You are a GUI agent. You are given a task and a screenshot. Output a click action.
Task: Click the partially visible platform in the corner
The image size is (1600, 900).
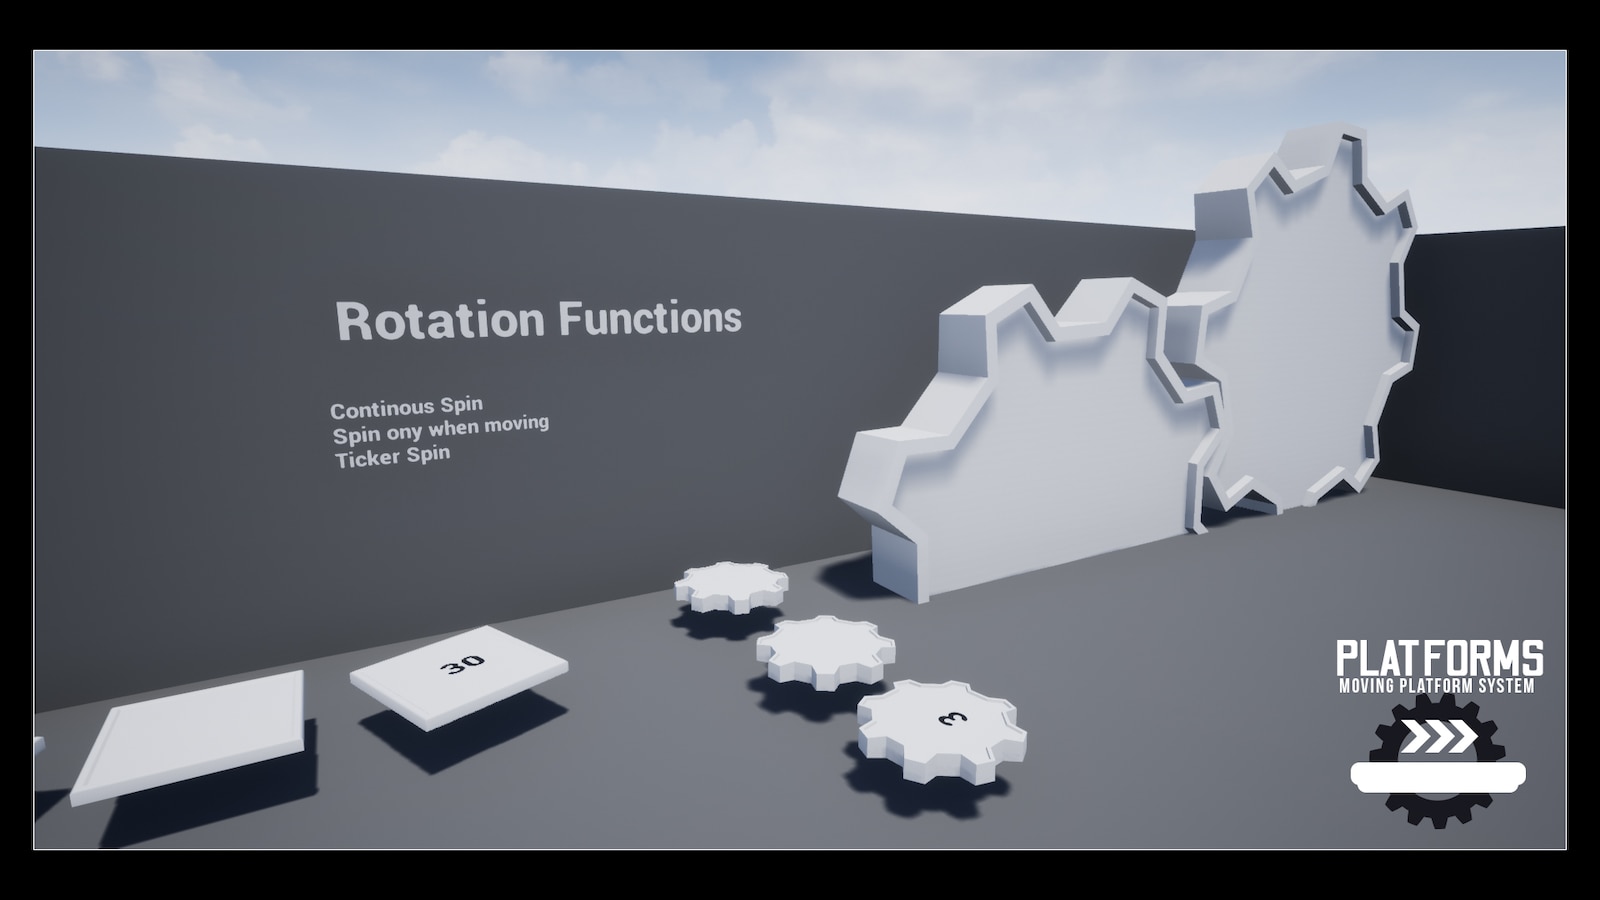tap(40, 745)
